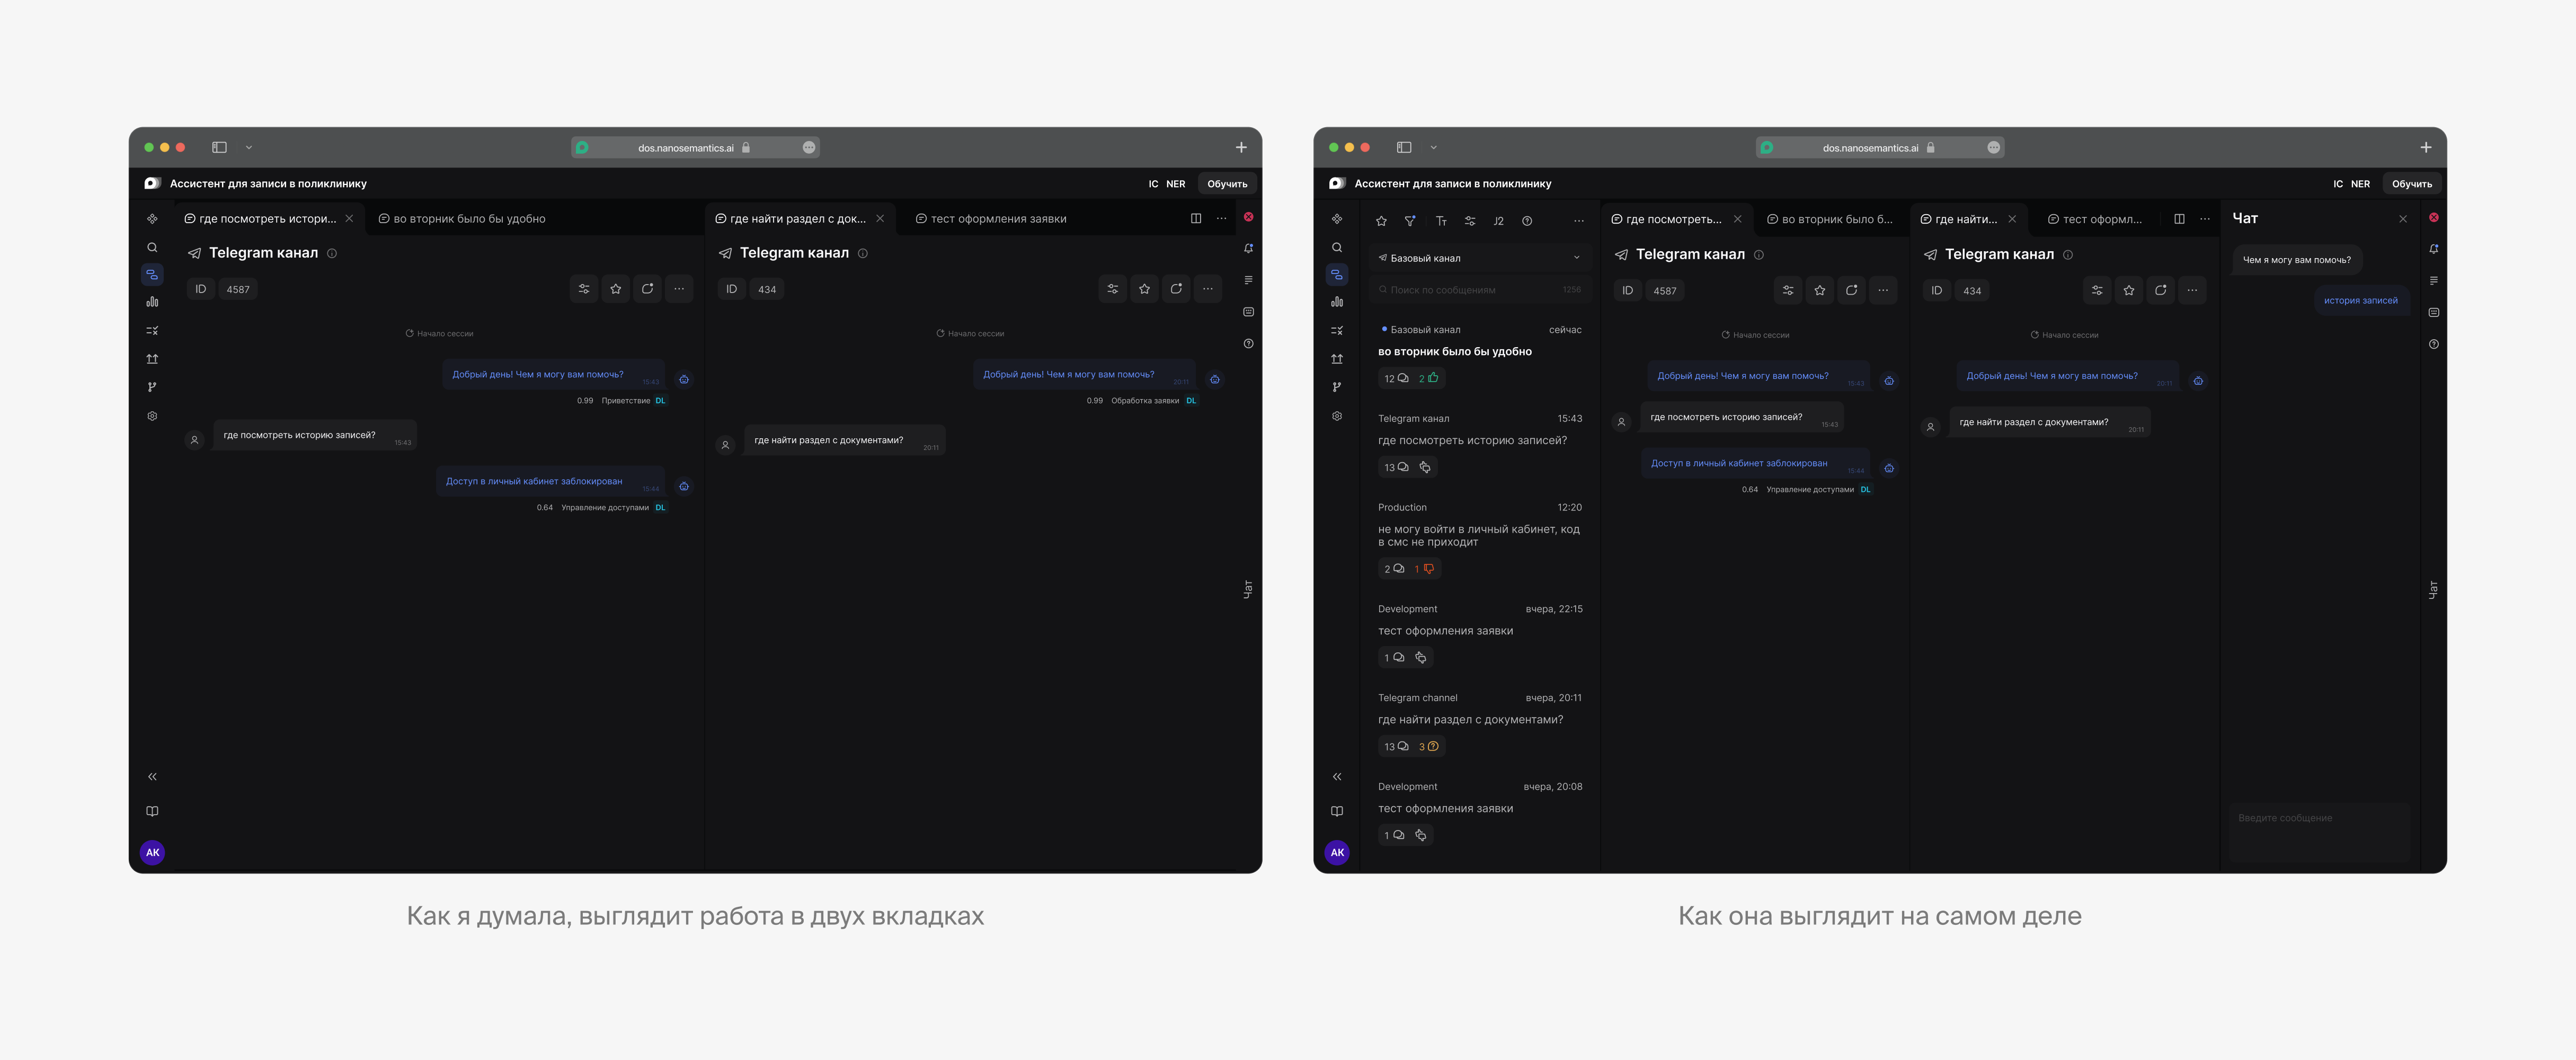Image resolution: width=2576 pixels, height=1060 pixels.
Task: Open browser sidebar chevron dropdown in left window
Action: pos(249,147)
